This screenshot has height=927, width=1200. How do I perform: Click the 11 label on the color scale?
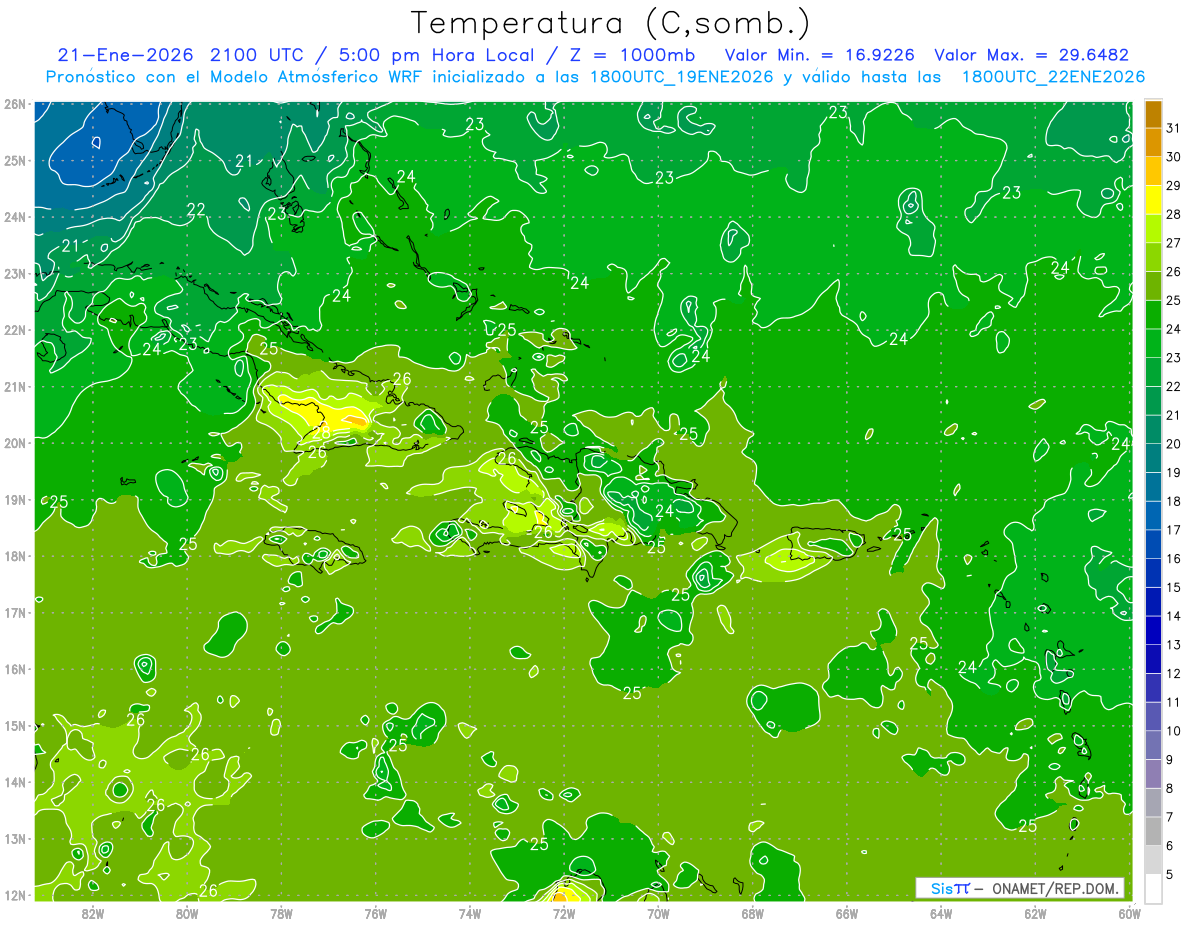pos(1174,702)
